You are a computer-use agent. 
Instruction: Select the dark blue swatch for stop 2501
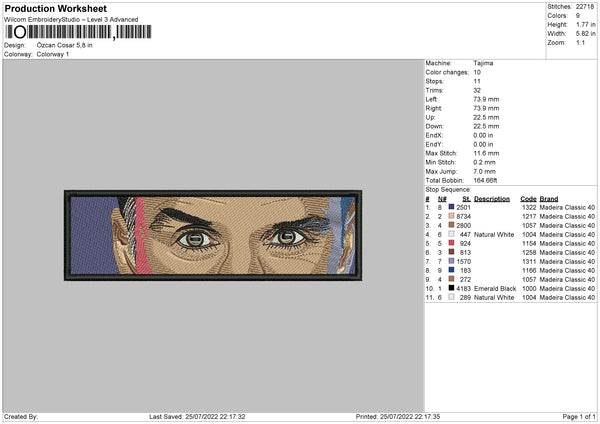pos(452,207)
